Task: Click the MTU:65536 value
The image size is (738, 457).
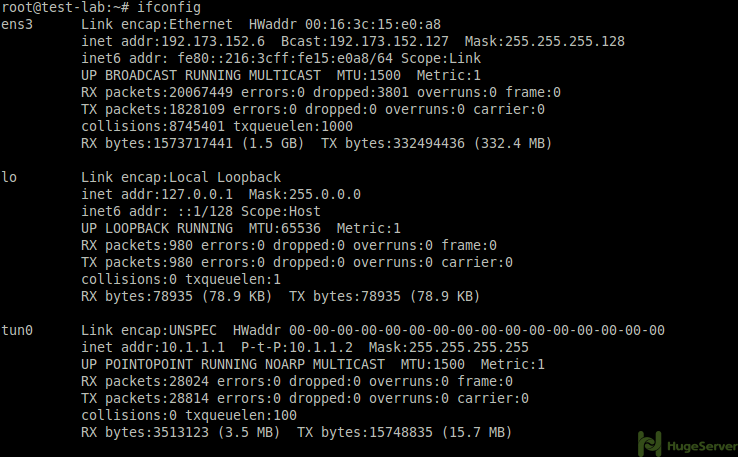Action: 285,228
